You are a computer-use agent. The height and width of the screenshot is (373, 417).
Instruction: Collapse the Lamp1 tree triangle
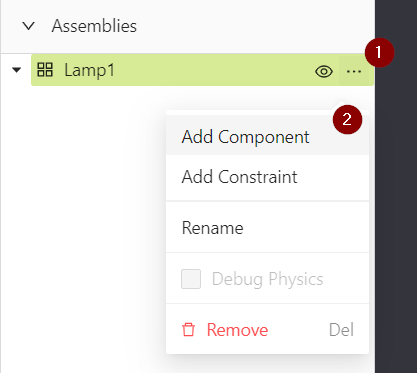16,70
